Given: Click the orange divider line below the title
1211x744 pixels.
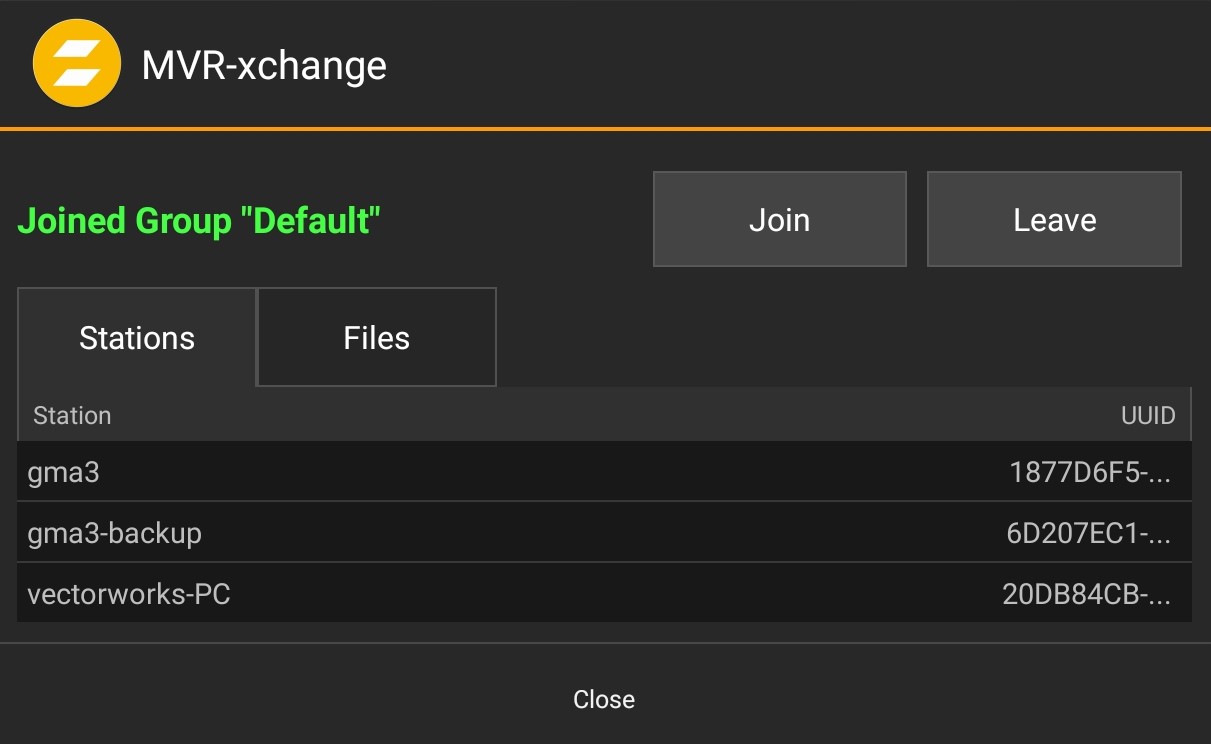Looking at the screenshot, I should pos(605,129).
